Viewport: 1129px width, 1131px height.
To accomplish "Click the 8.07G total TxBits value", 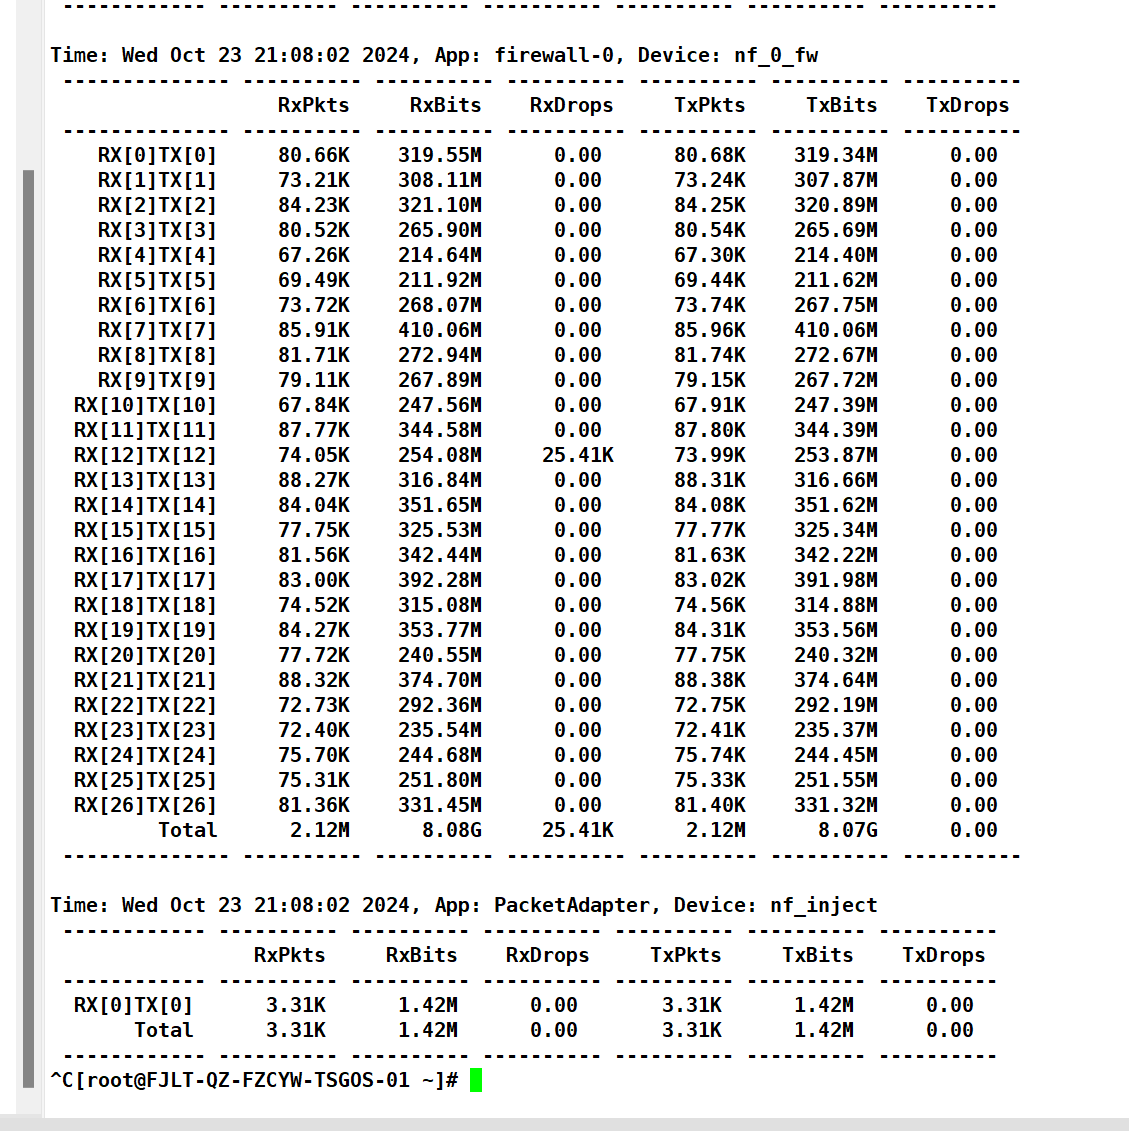I will pos(847,830).
